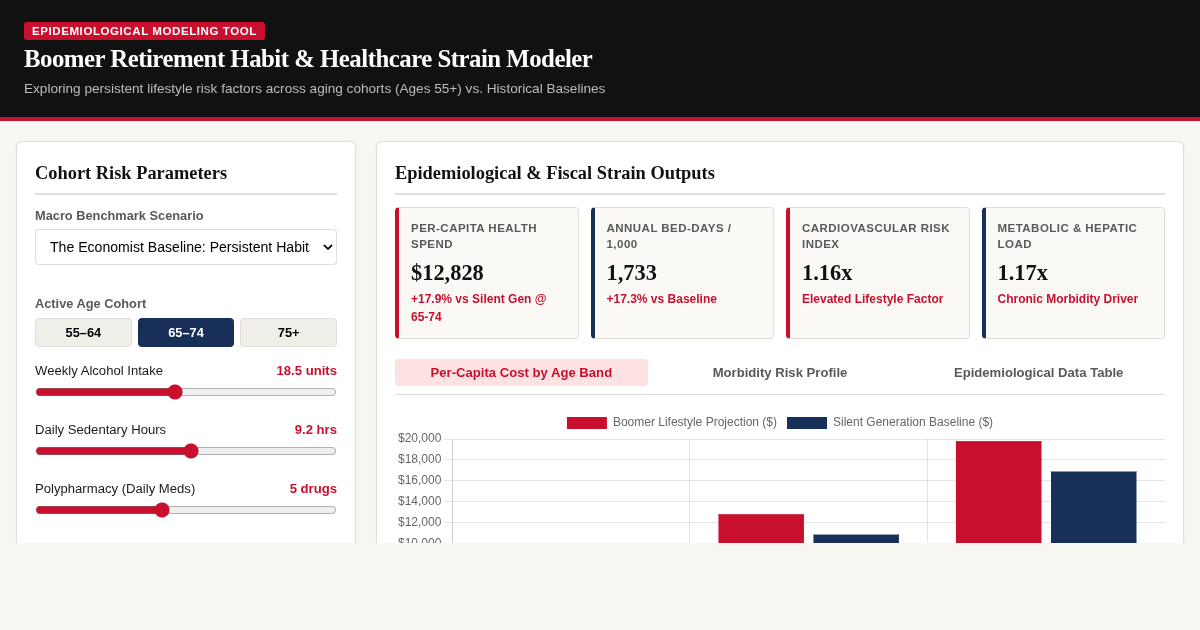
Task: Select the 55–64 age cohort
Action: click(x=83, y=332)
